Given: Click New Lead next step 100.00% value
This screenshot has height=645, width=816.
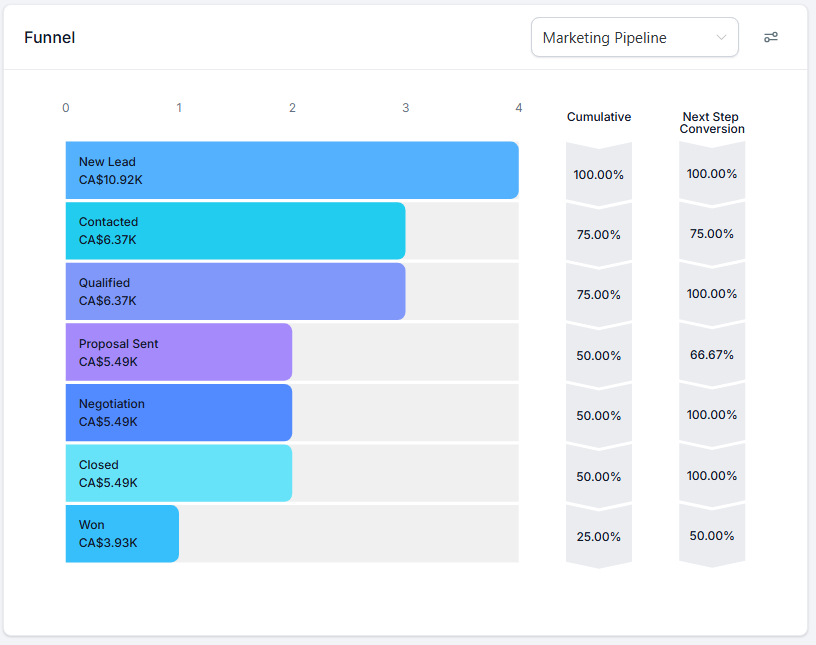Looking at the screenshot, I should [711, 173].
